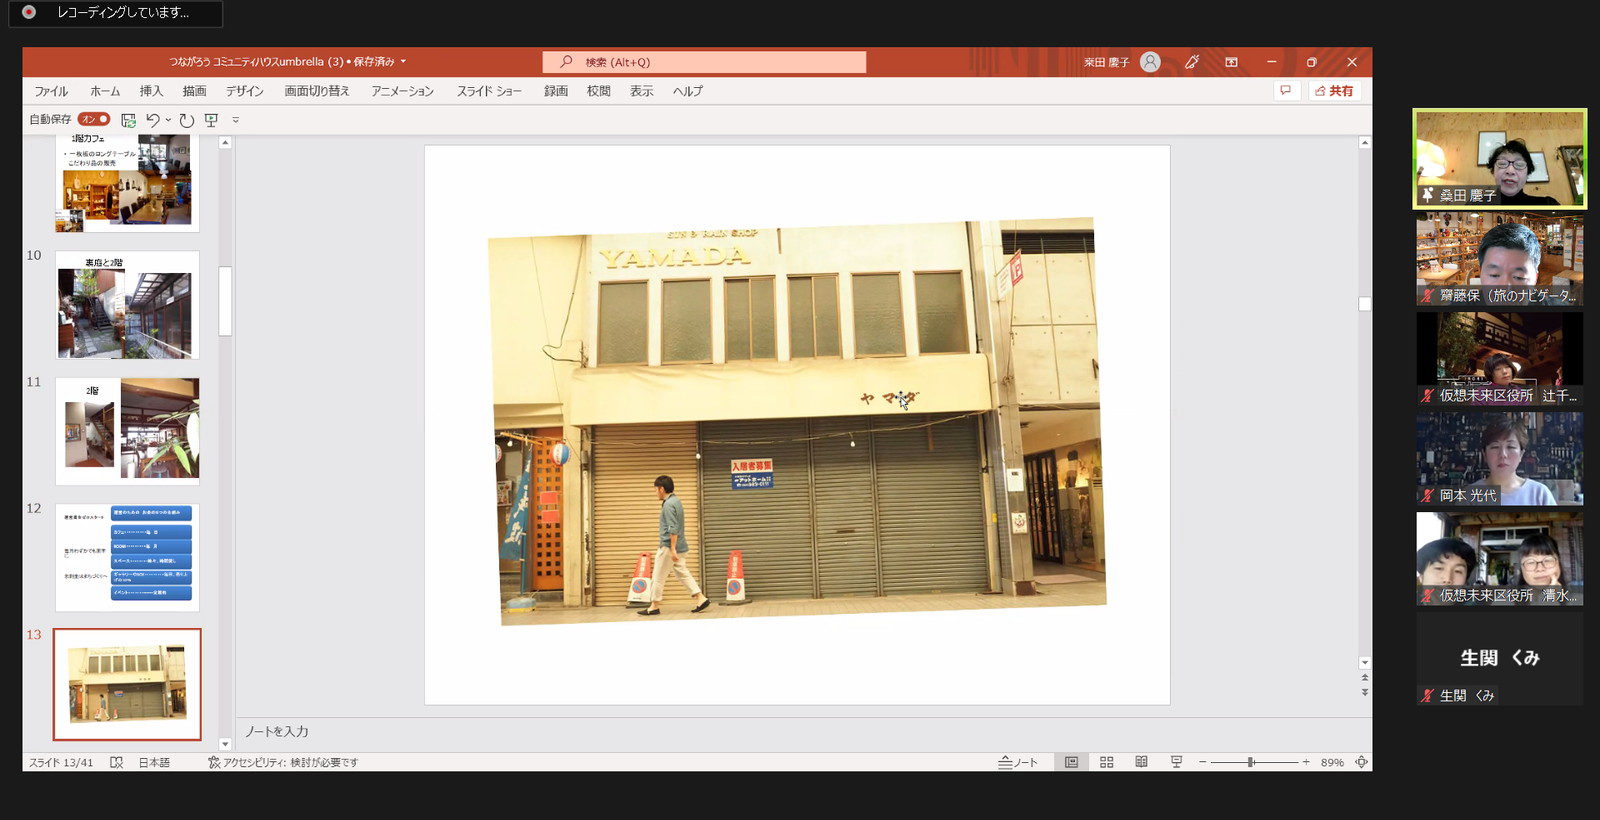The image size is (1600, 820).
Task: Click the user account avatar icon
Action: pos(1150,62)
